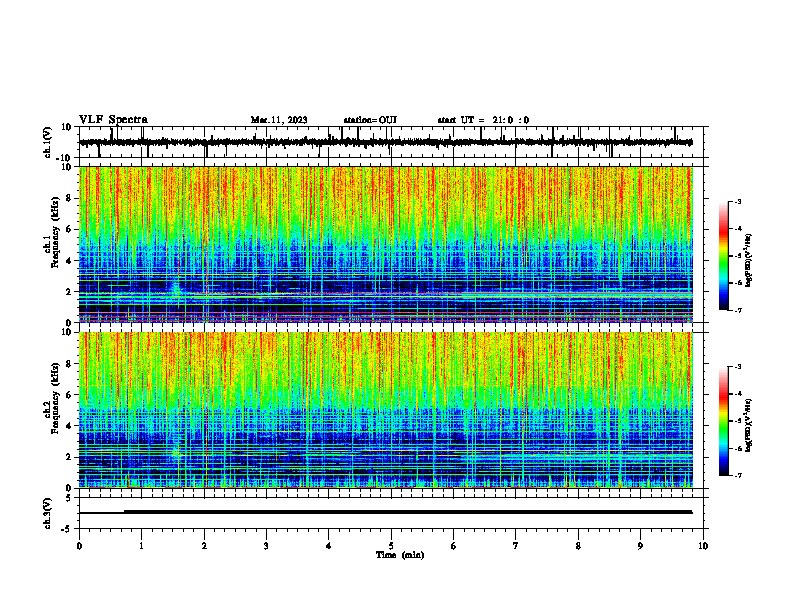Click the 'ch.3(V)' axis label
Screen dimensions: 792x612
tap(48, 513)
